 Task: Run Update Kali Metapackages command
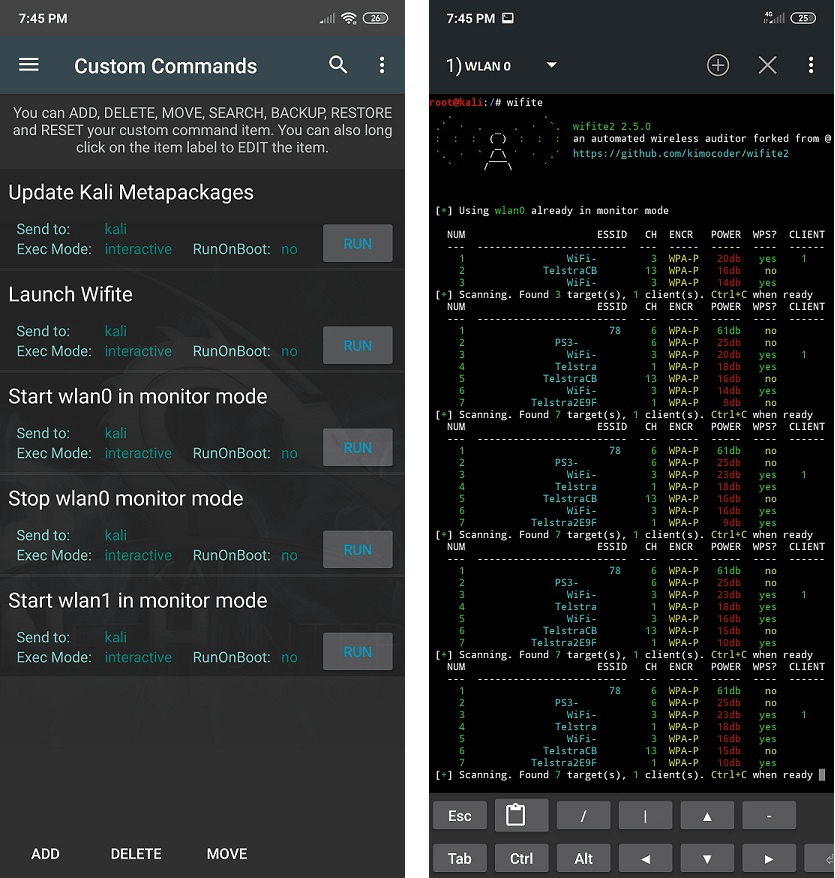pos(357,244)
